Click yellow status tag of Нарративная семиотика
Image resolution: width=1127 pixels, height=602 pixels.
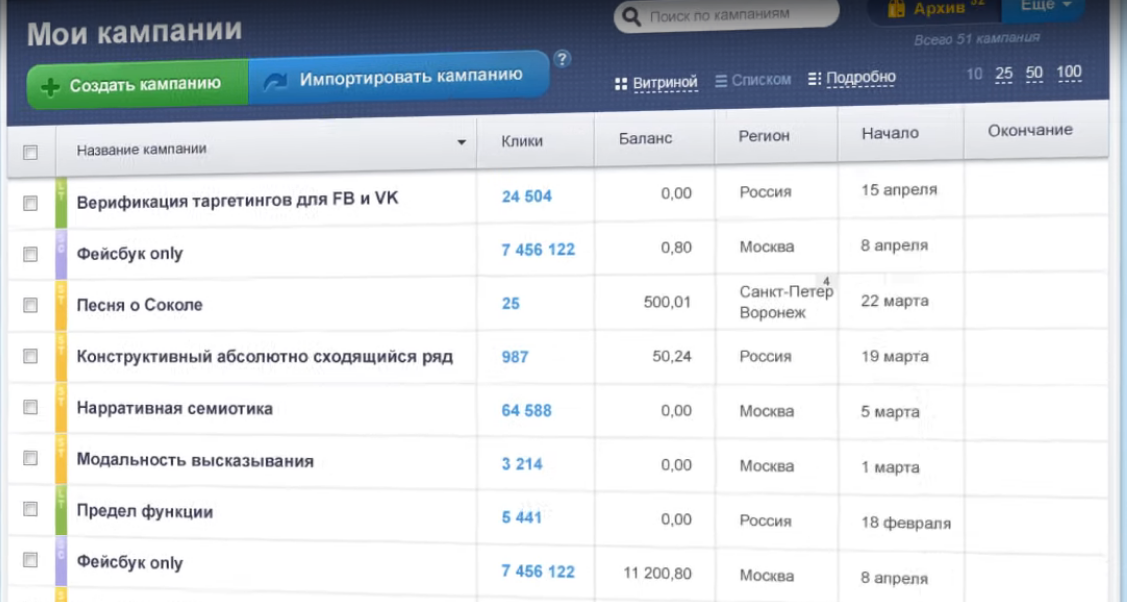(x=61, y=407)
